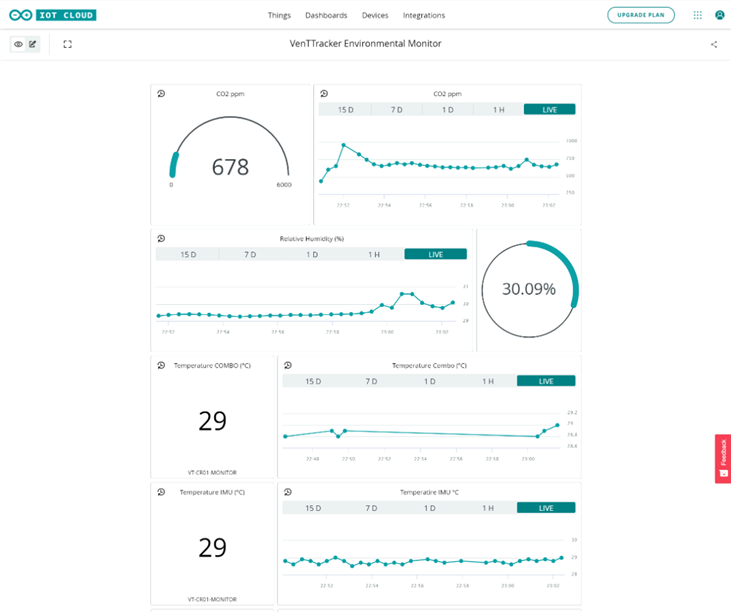Click the 30.09% humidity circular gauge

point(529,289)
